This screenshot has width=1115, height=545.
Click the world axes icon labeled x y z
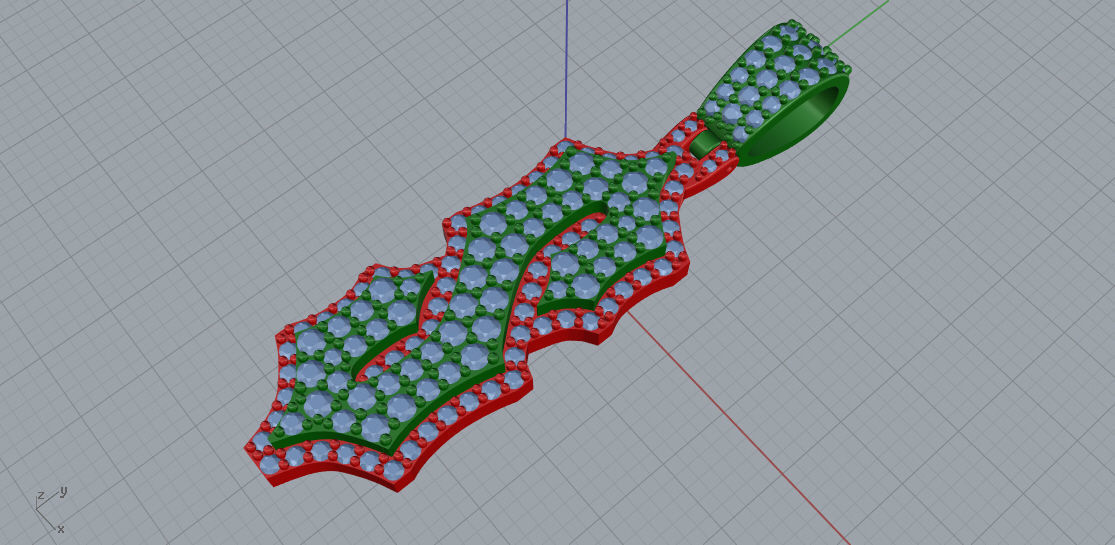pos(50,509)
